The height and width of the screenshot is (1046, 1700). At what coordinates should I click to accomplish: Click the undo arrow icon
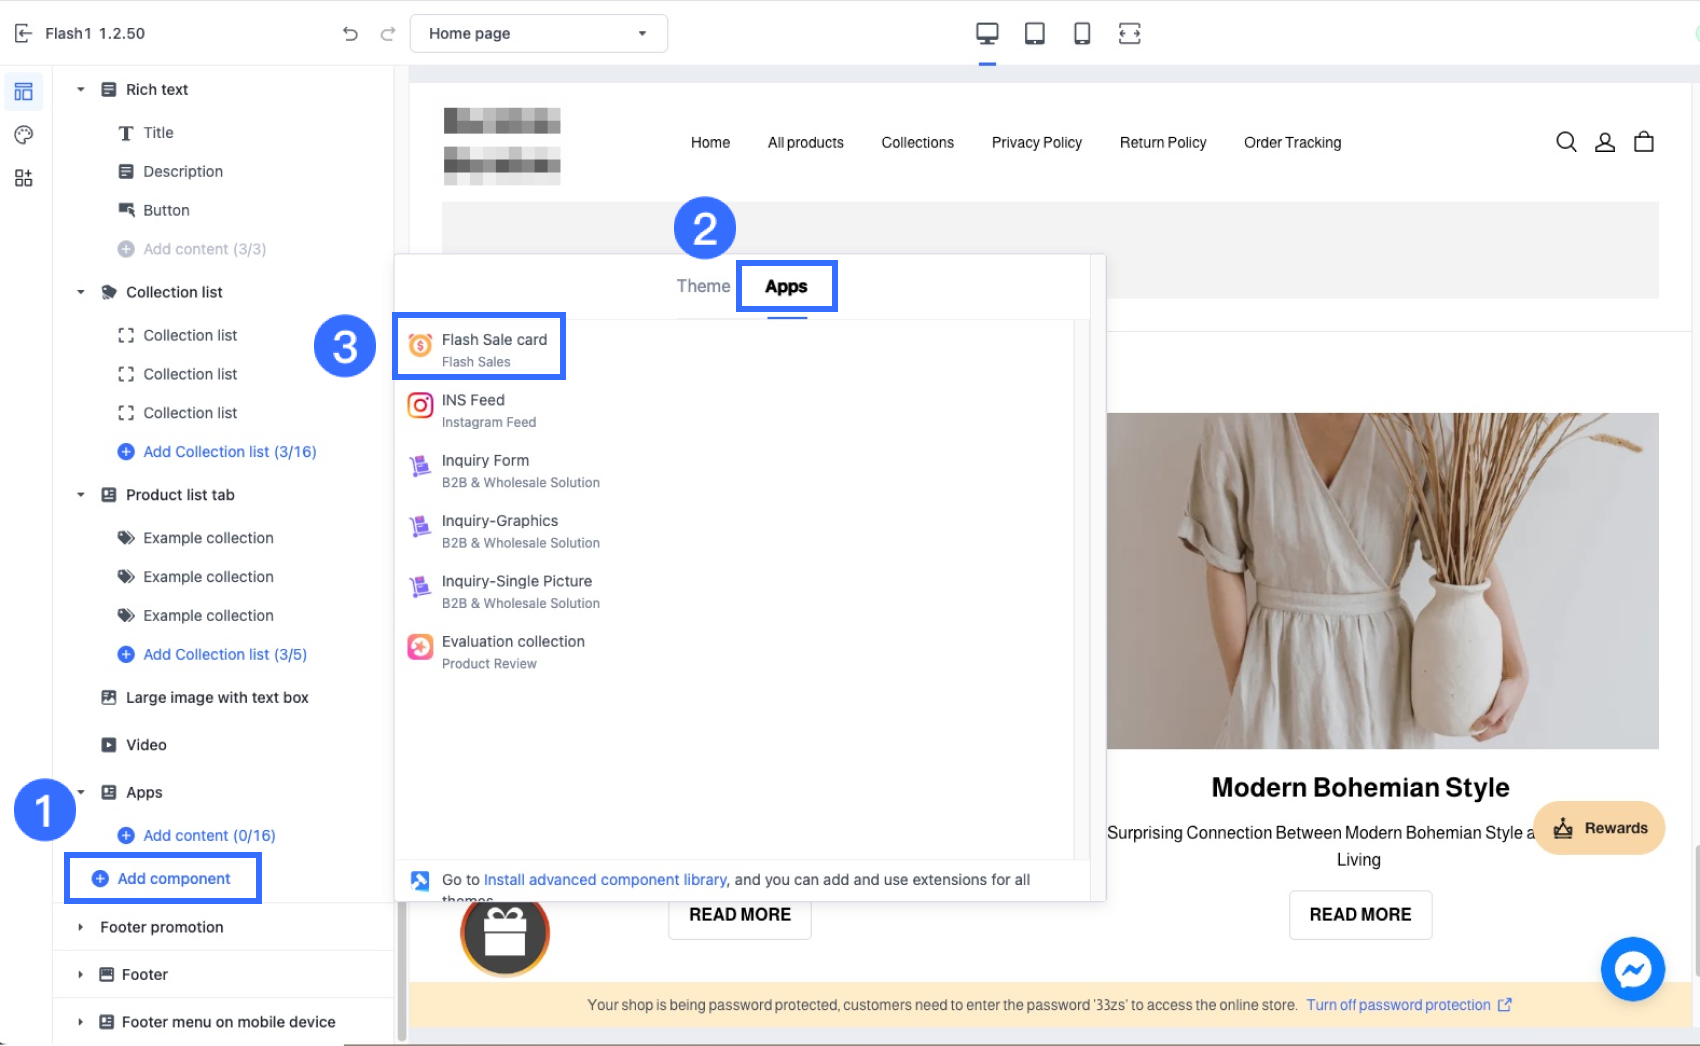pos(350,34)
